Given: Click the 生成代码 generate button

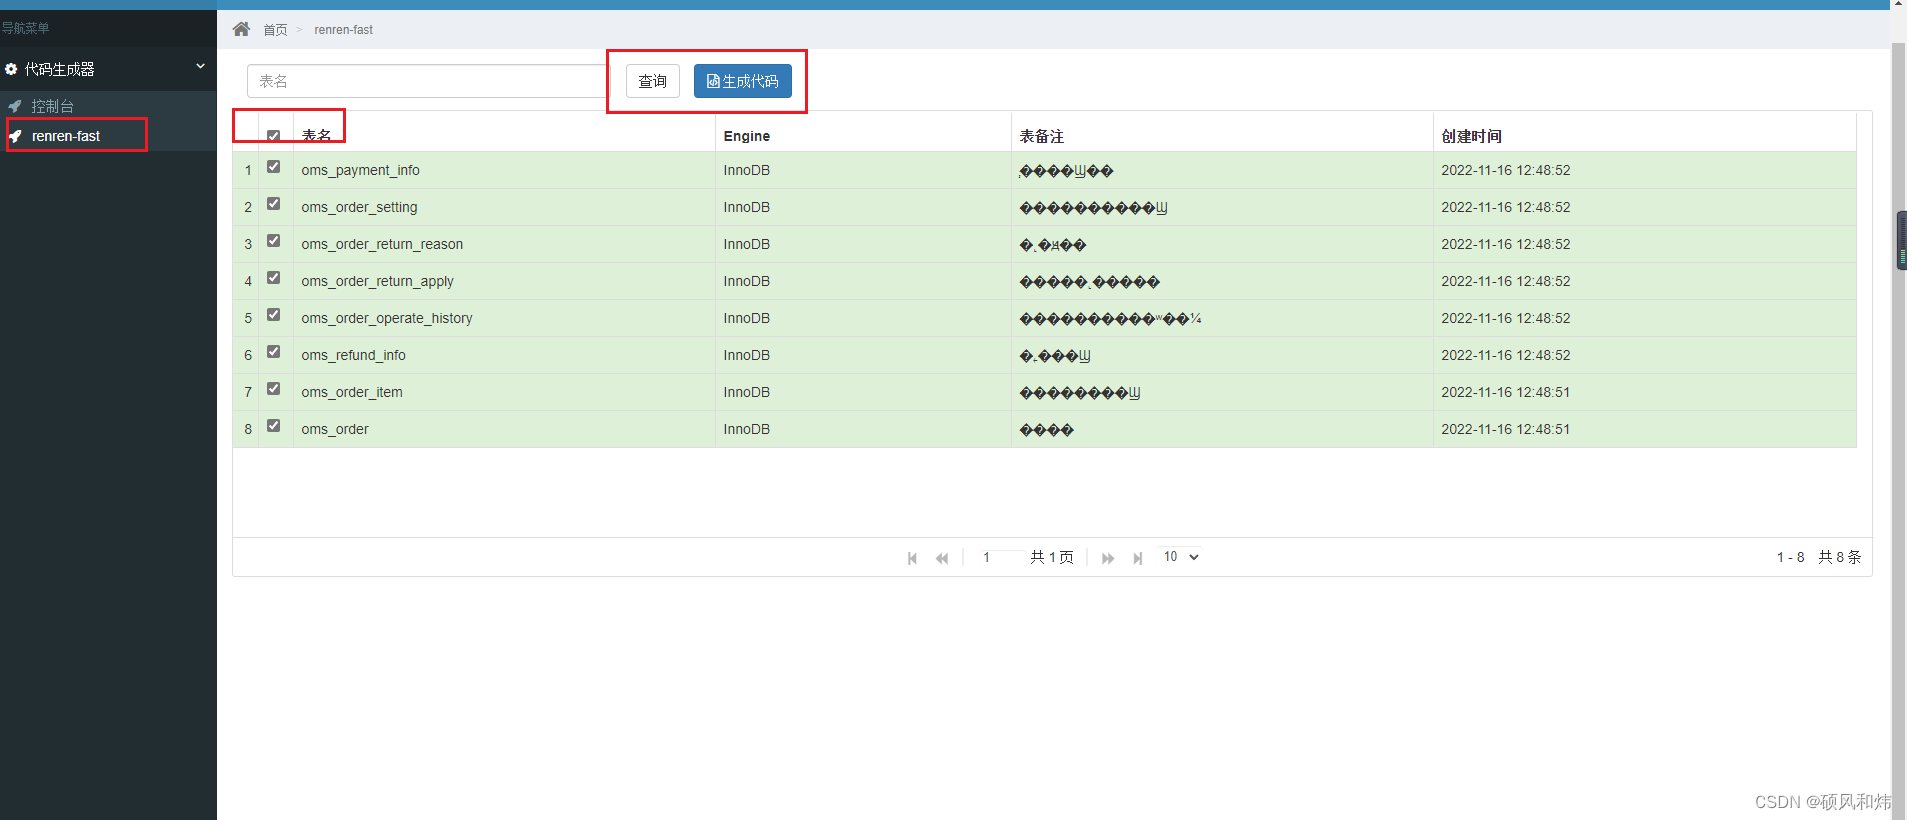Looking at the screenshot, I should (x=743, y=81).
